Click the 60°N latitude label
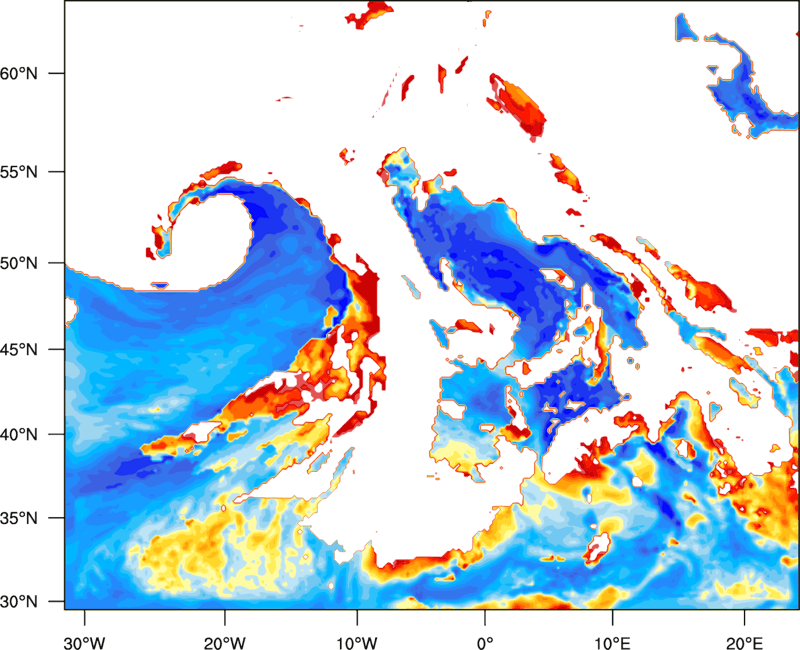 19,73
